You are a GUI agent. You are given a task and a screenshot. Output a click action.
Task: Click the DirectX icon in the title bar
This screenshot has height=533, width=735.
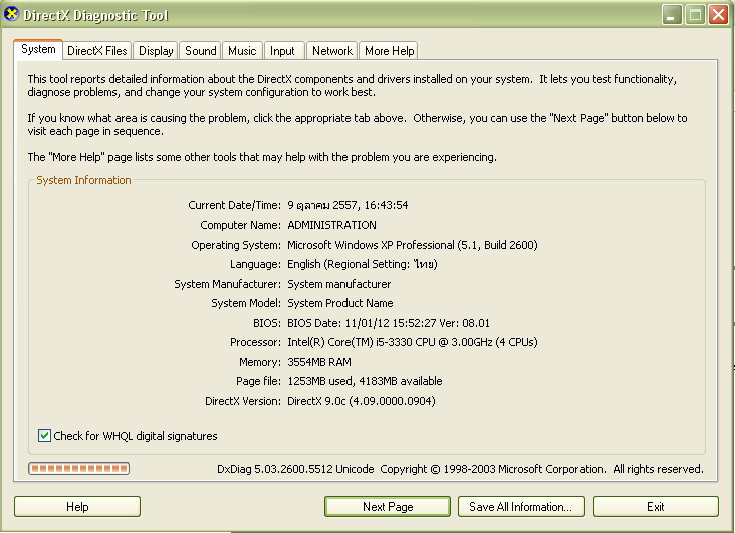point(12,15)
